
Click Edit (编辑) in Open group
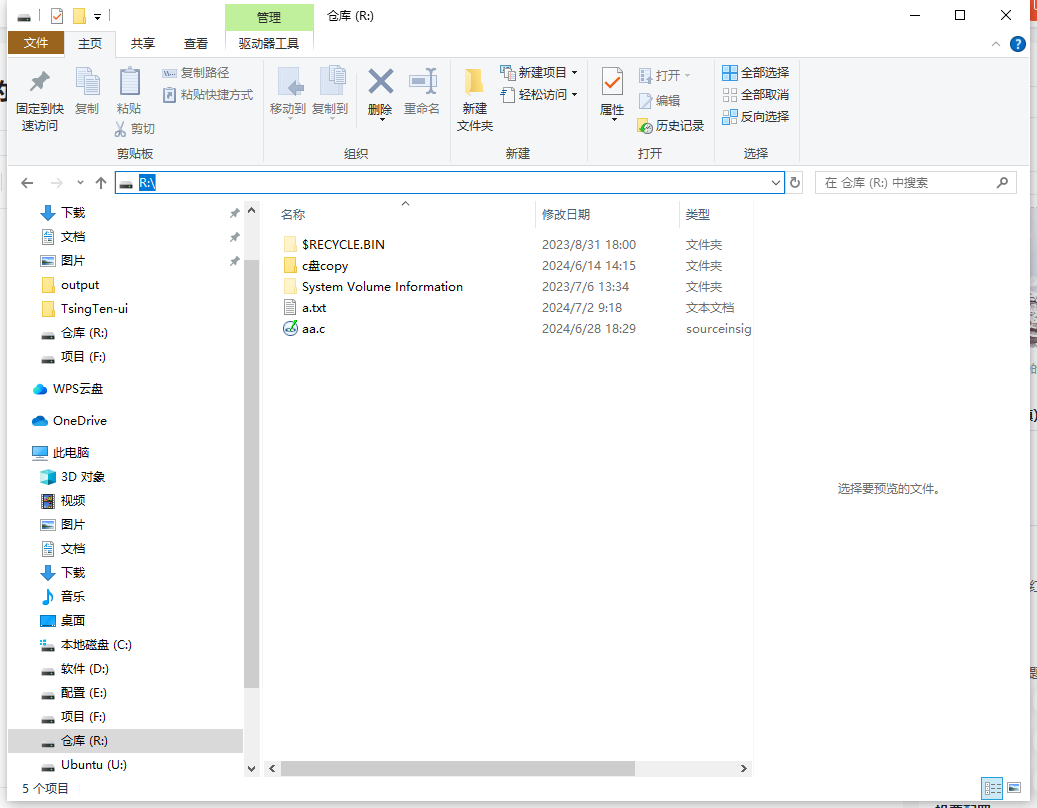(659, 101)
